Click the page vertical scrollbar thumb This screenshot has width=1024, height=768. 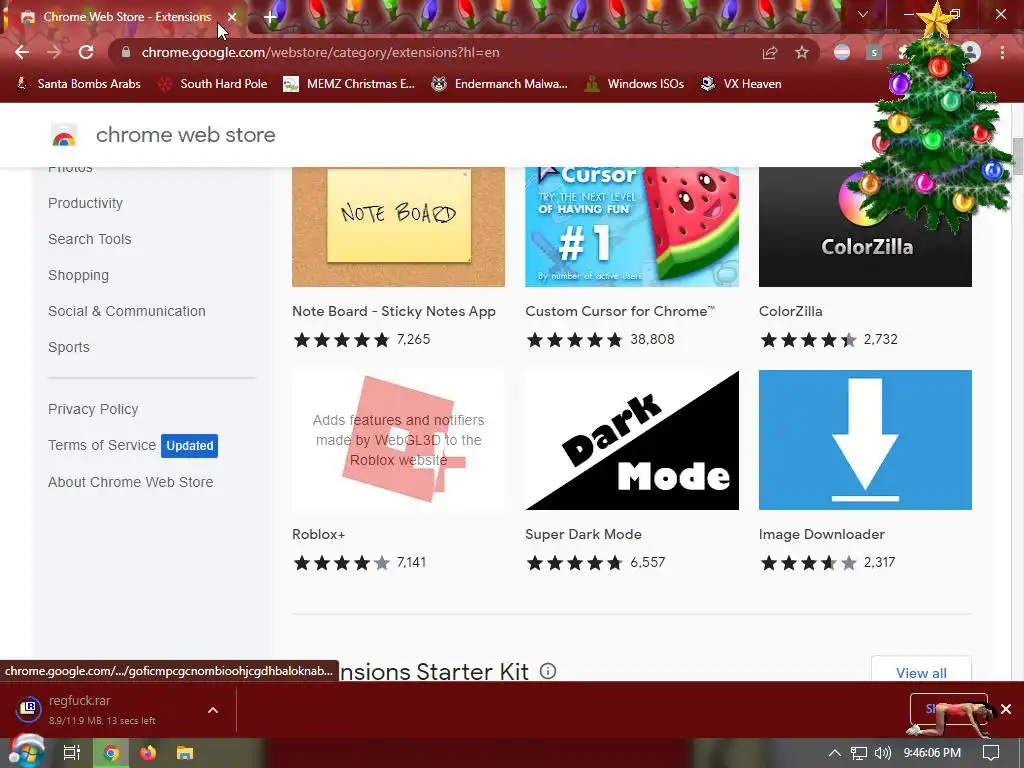click(1018, 156)
